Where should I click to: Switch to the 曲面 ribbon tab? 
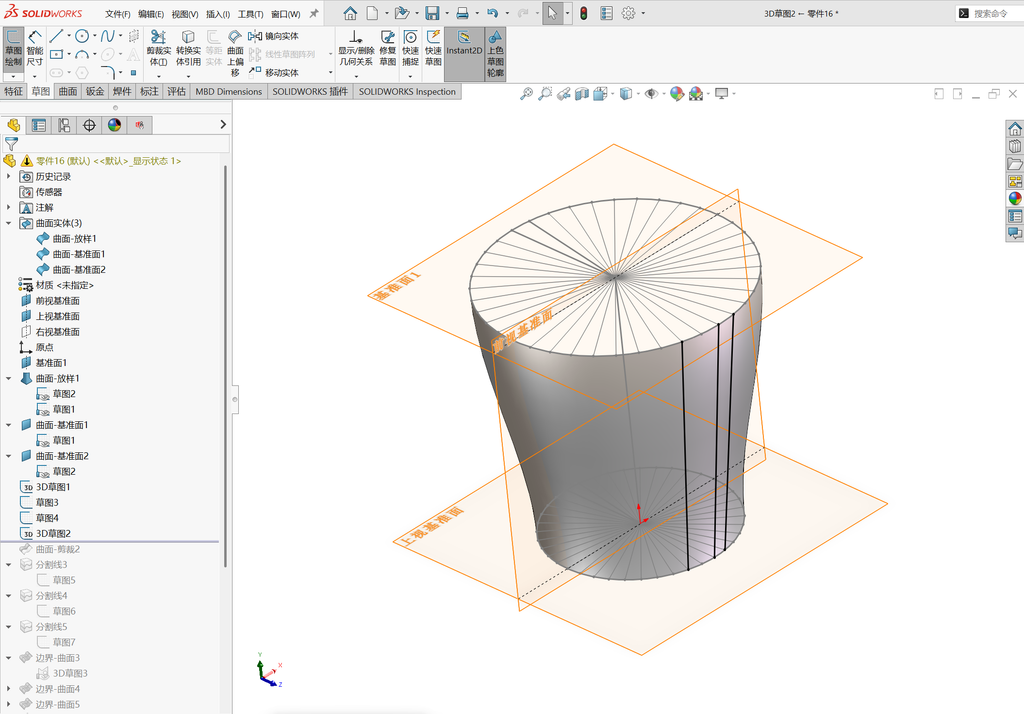tap(67, 91)
